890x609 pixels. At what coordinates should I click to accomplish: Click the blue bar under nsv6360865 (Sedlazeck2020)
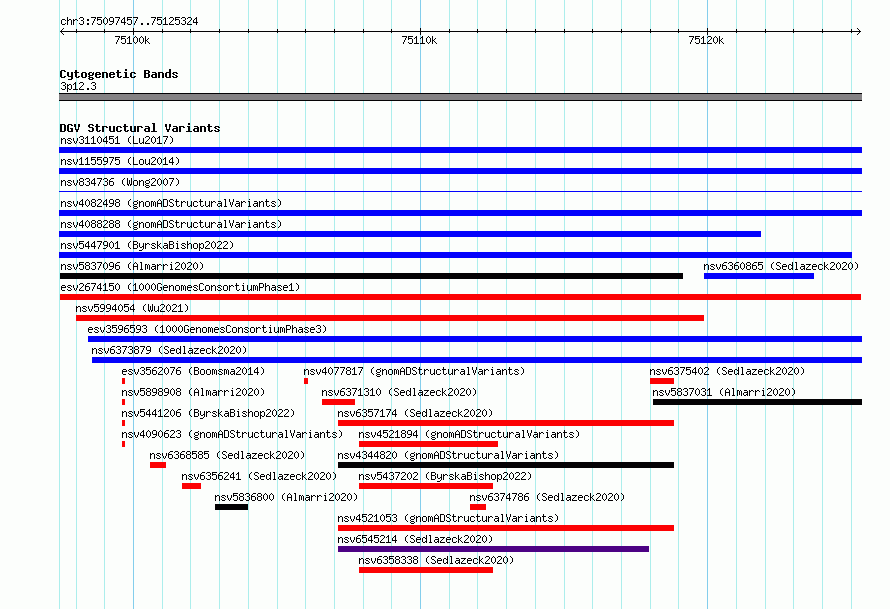pyautogui.click(x=759, y=276)
